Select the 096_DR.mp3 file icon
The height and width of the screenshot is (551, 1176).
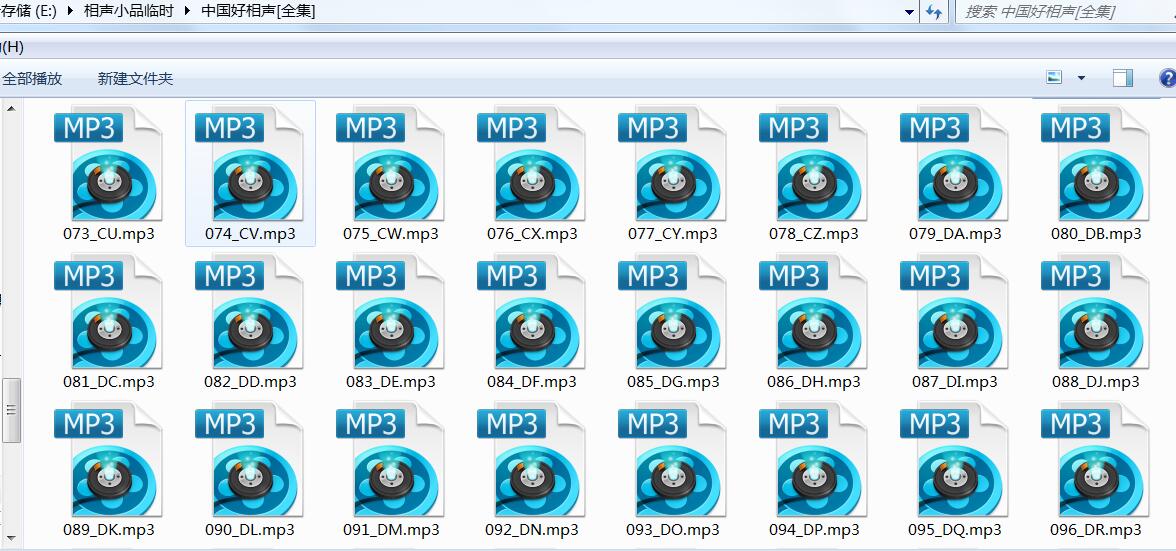point(1095,460)
